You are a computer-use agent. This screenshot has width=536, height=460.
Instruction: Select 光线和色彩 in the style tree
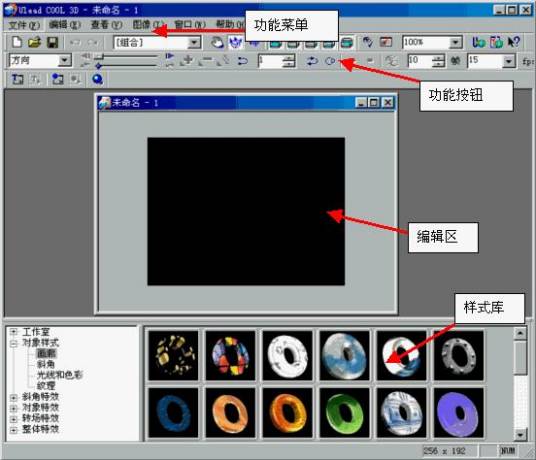pos(60,375)
